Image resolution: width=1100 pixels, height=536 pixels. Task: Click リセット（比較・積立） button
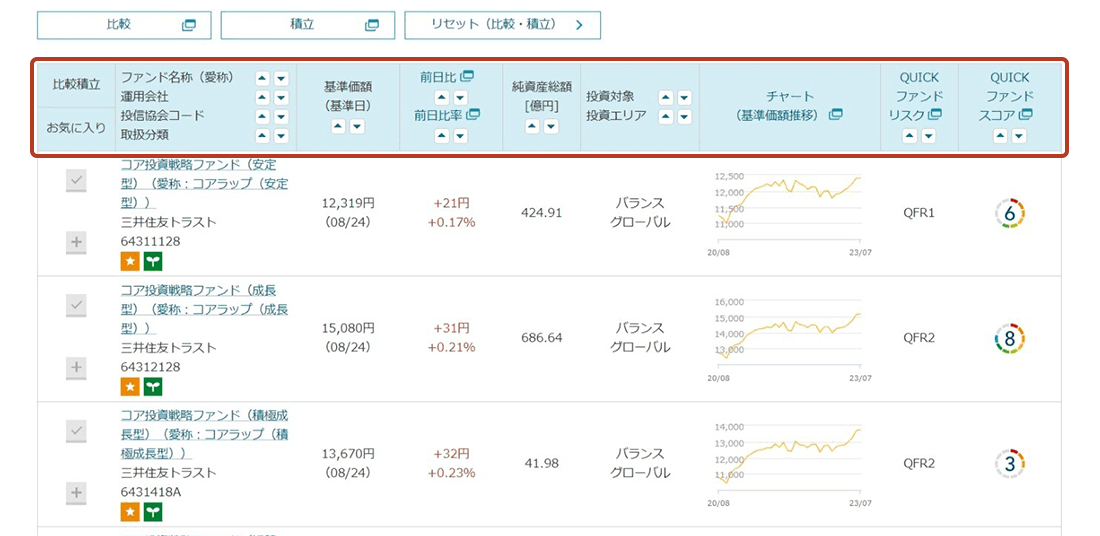502,25
